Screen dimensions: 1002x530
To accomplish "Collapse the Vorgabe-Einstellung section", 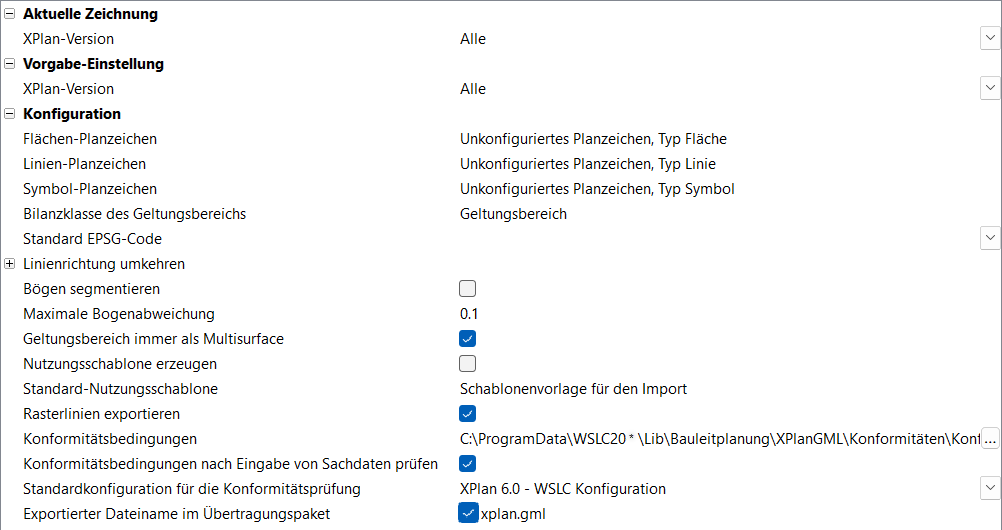I will point(10,64).
